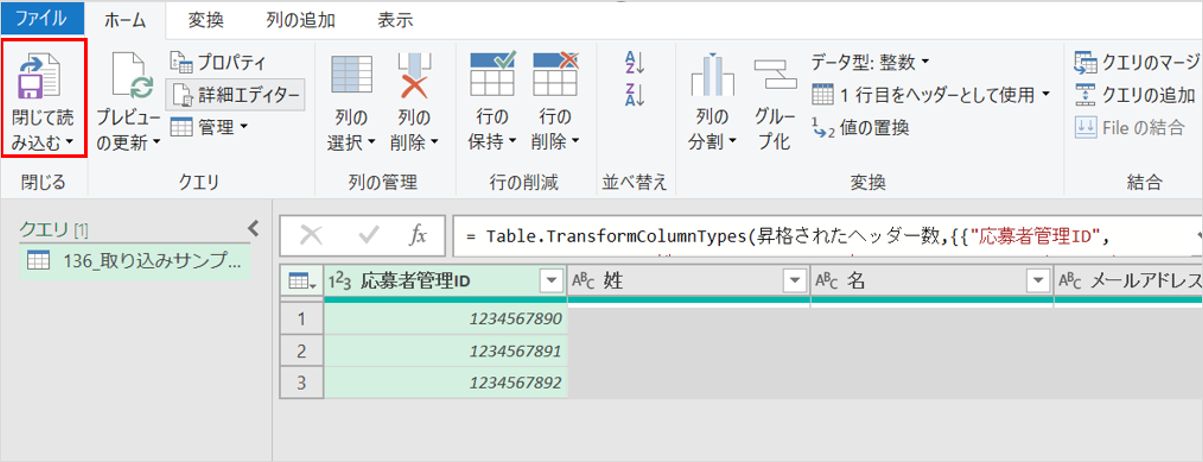Click the 123 type icon of 応募者管理ID
This screenshot has width=1203, height=462.
(341, 282)
